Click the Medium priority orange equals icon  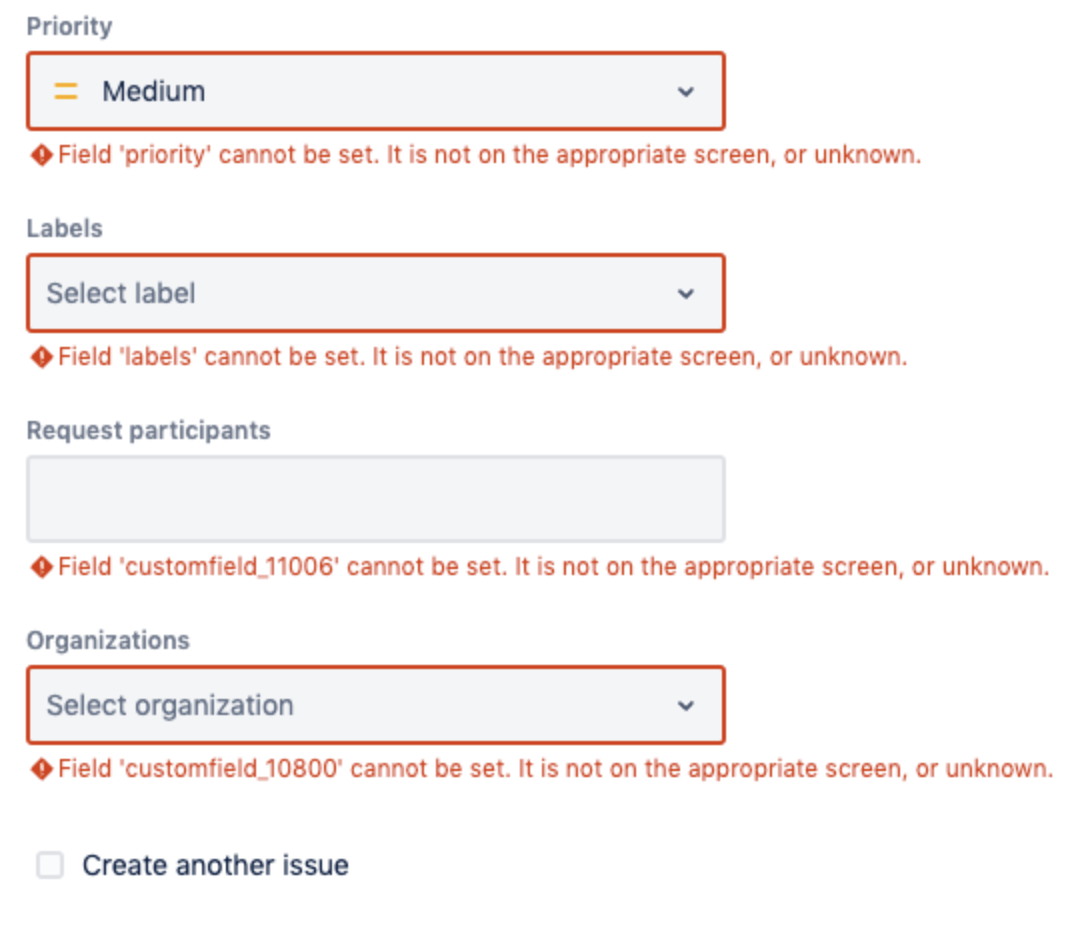66,91
